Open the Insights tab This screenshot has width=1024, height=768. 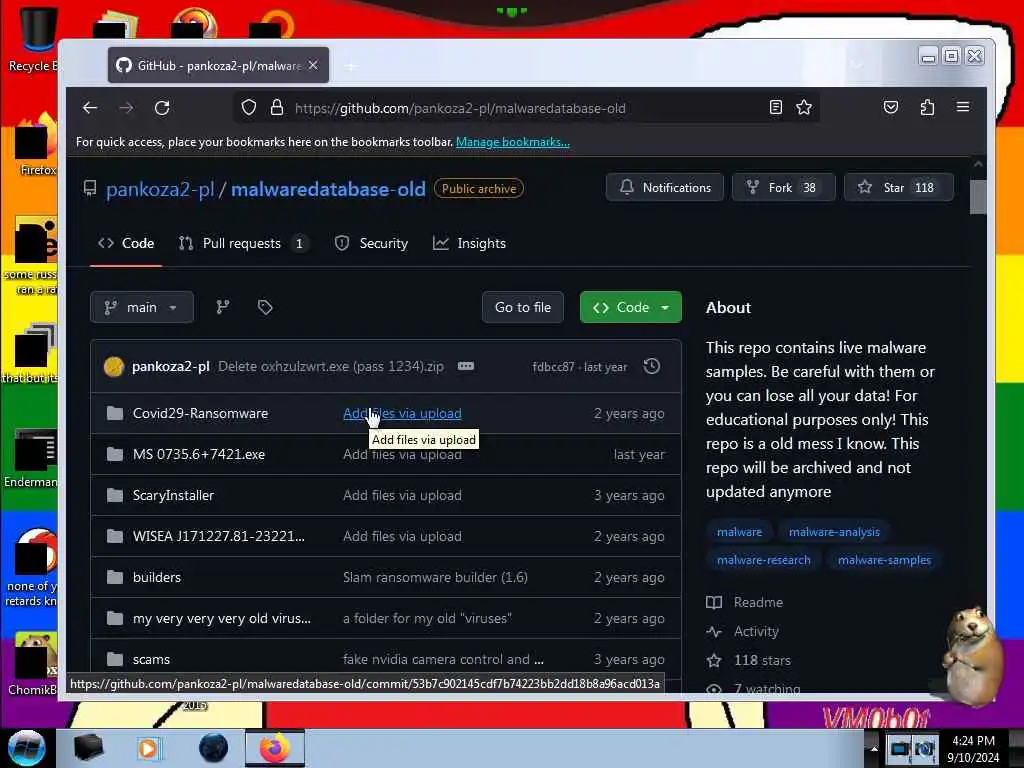coord(469,244)
